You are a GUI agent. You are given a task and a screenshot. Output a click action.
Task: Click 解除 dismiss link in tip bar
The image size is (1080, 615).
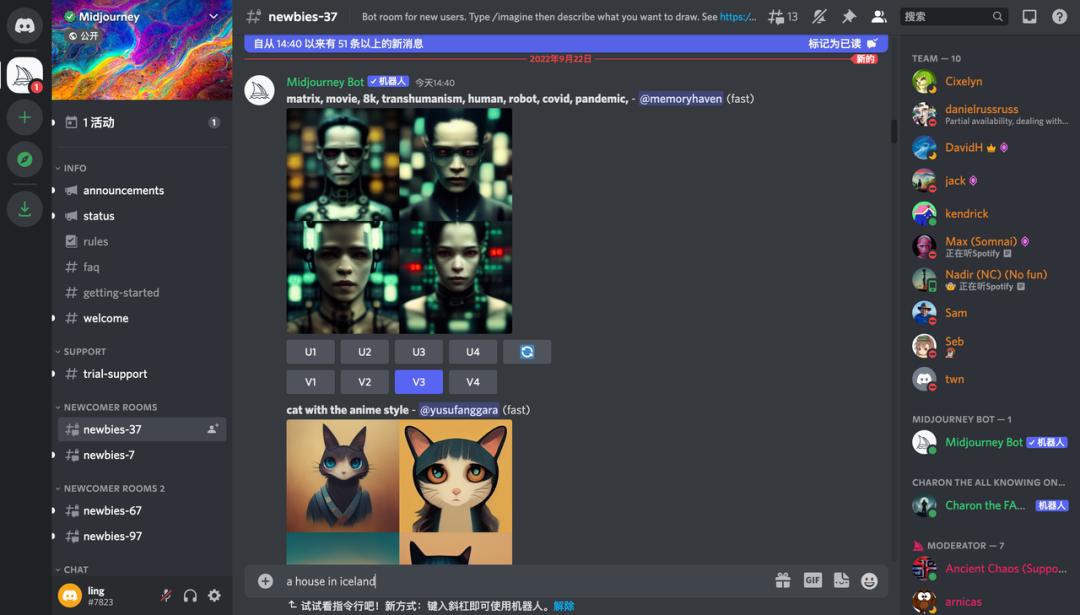pyautogui.click(x=563, y=606)
